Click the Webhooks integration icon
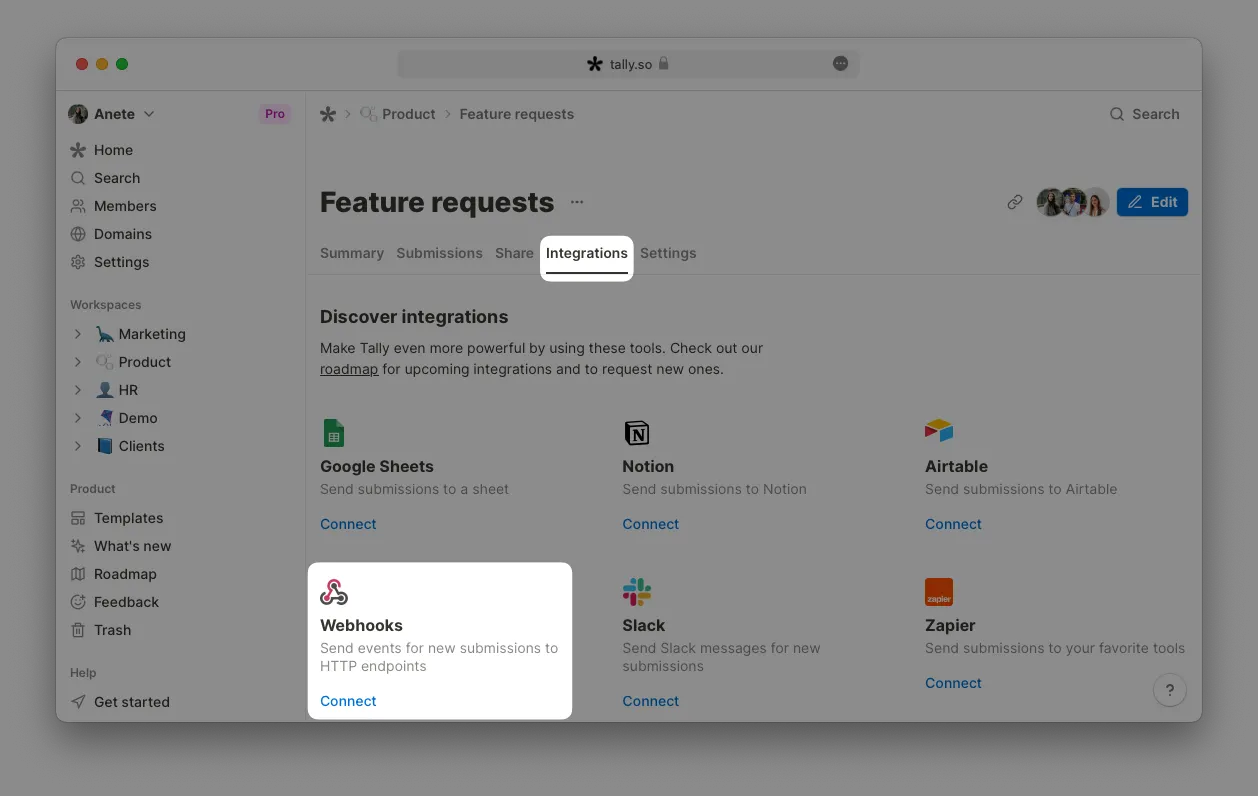The height and width of the screenshot is (796, 1258). click(333, 591)
